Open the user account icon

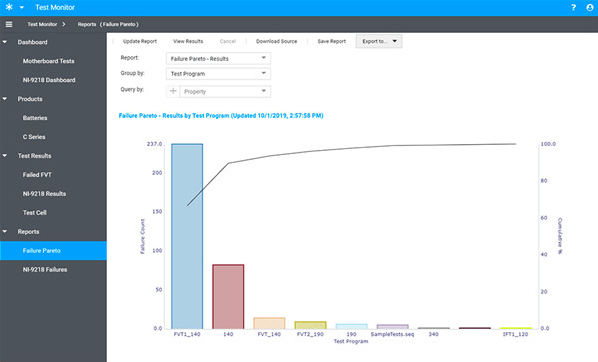(x=590, y=7)
